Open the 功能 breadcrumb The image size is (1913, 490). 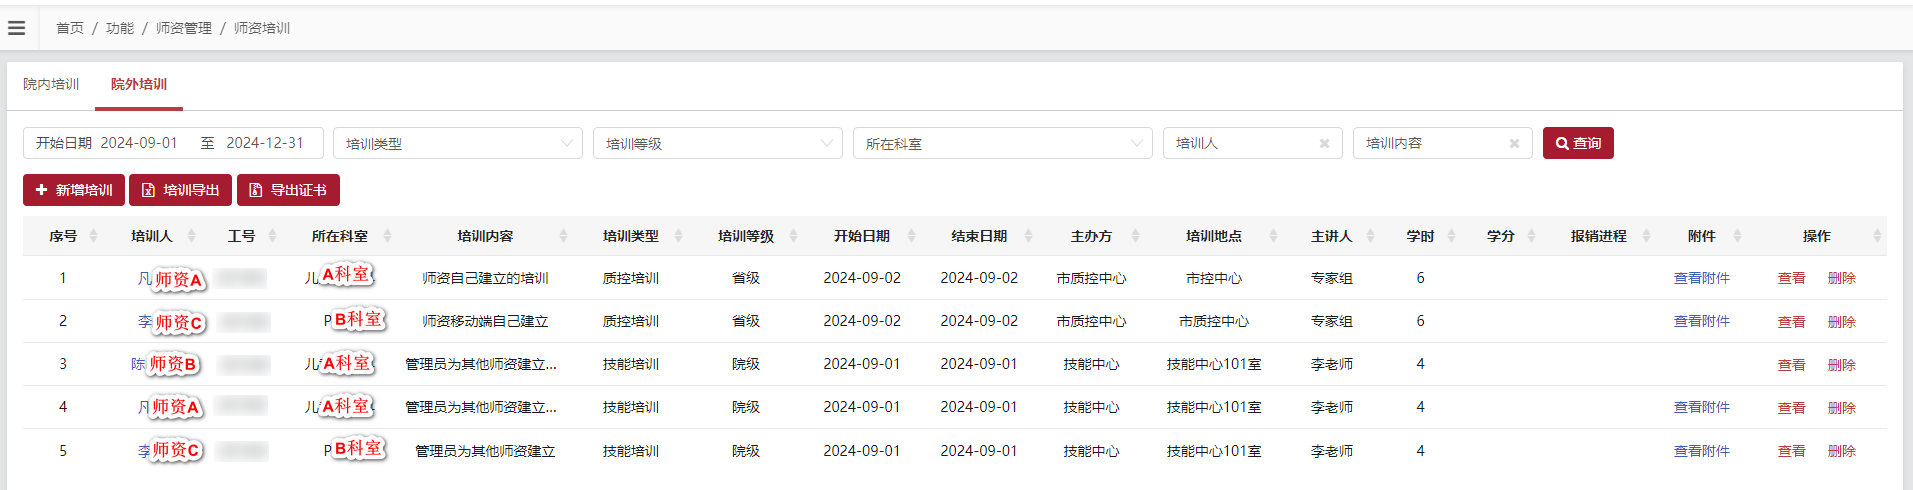[x=120, y=28]
